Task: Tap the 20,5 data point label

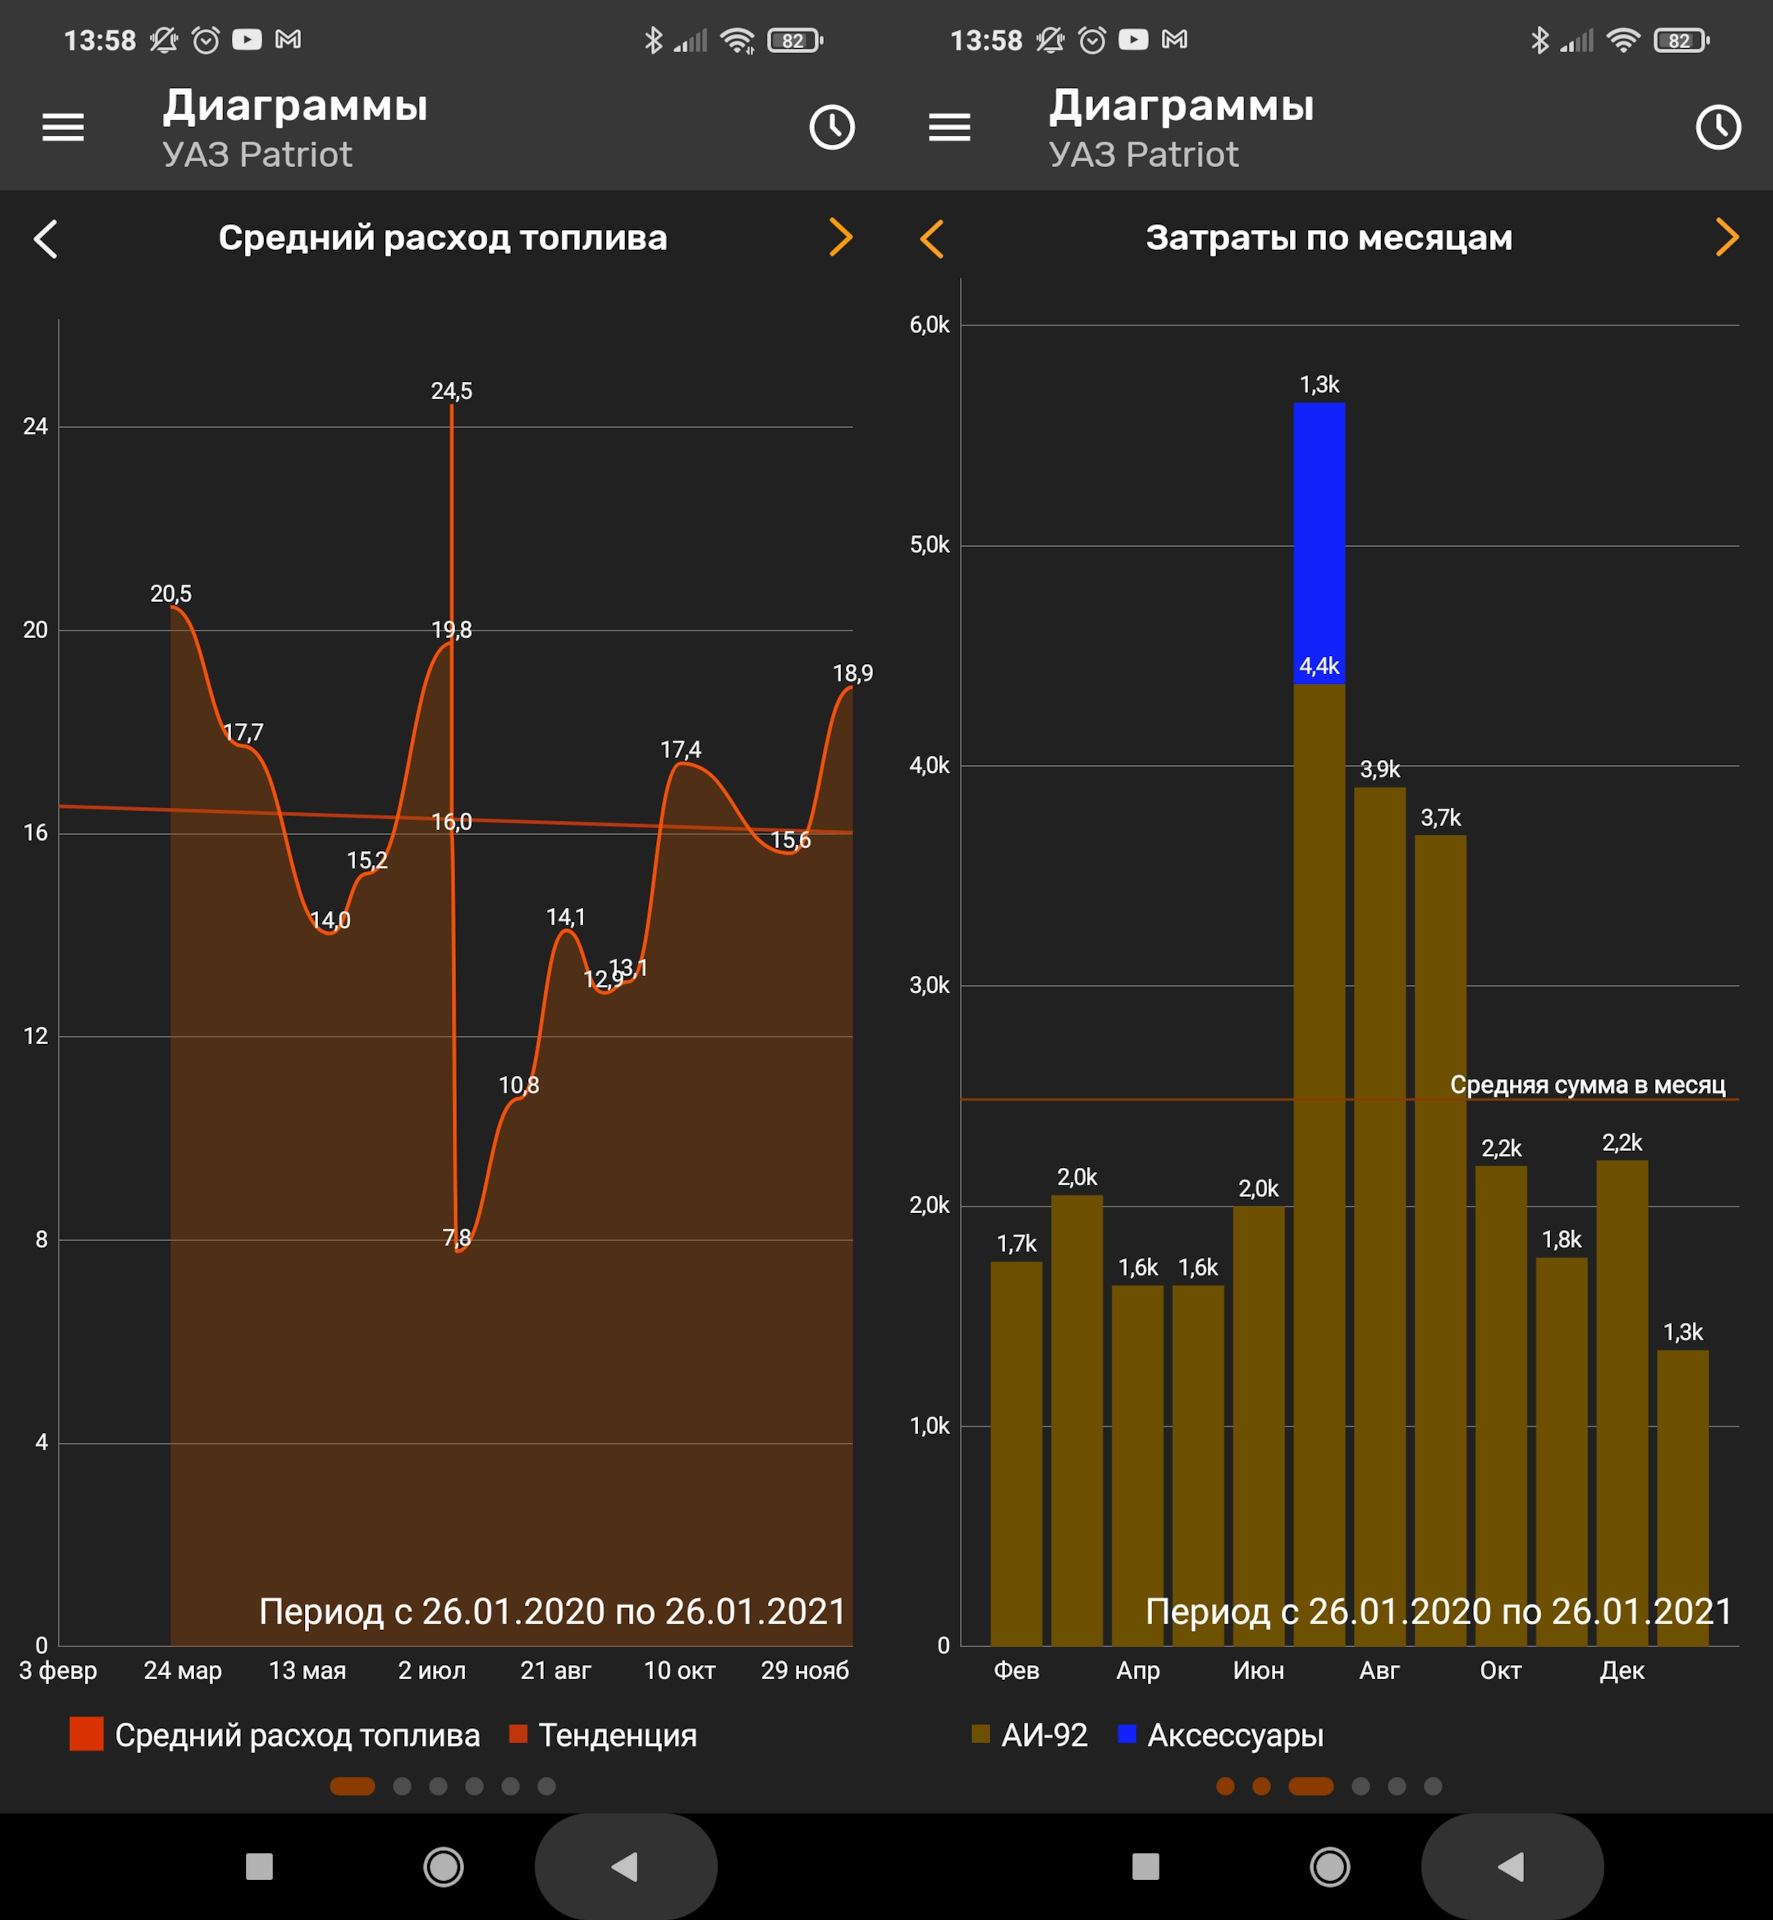Action: (x=171, y=594)
